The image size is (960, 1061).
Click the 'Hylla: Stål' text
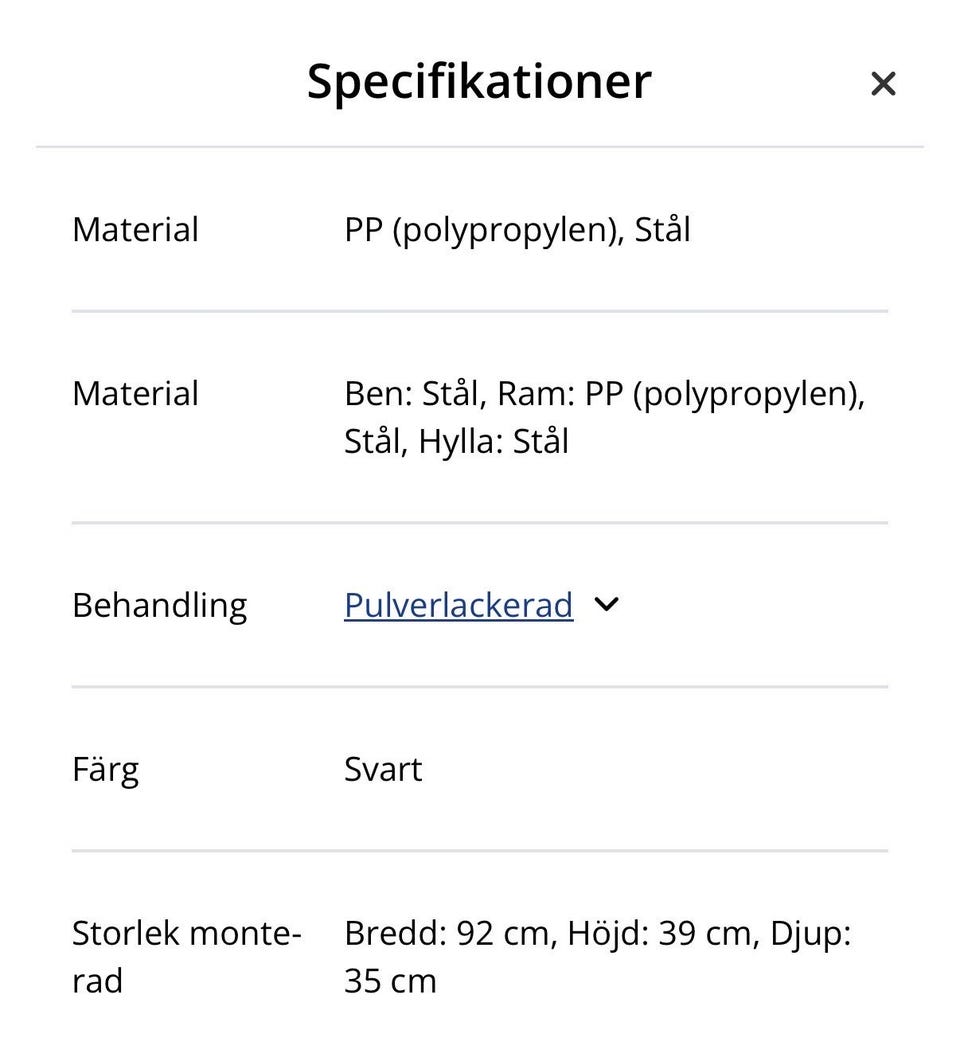[x=493, y=441]
